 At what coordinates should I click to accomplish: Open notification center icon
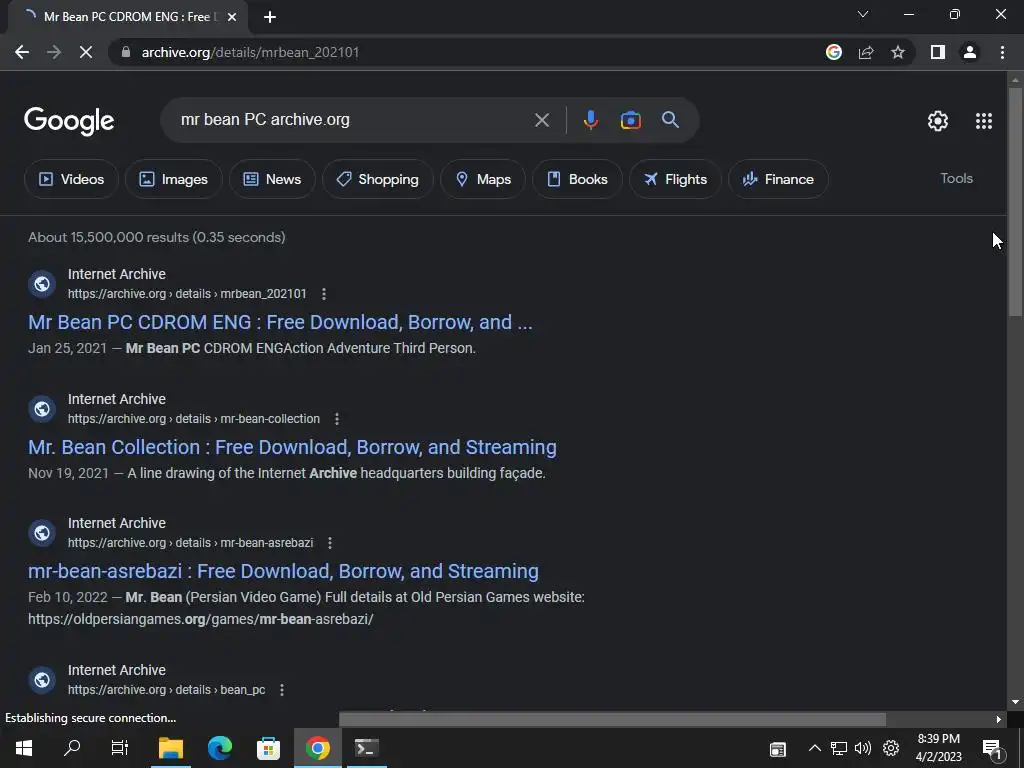pos(991,748)
